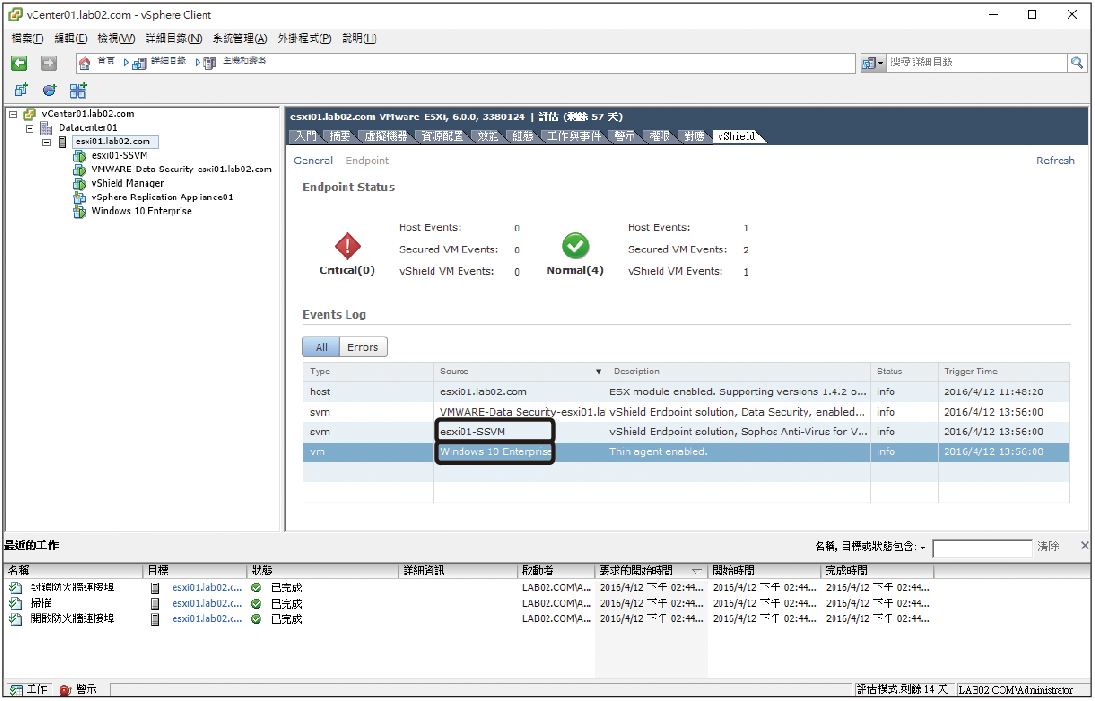Click the Type column header in Events Log
The height and width of the screenshot is (701, 1095).
[367, 371]
